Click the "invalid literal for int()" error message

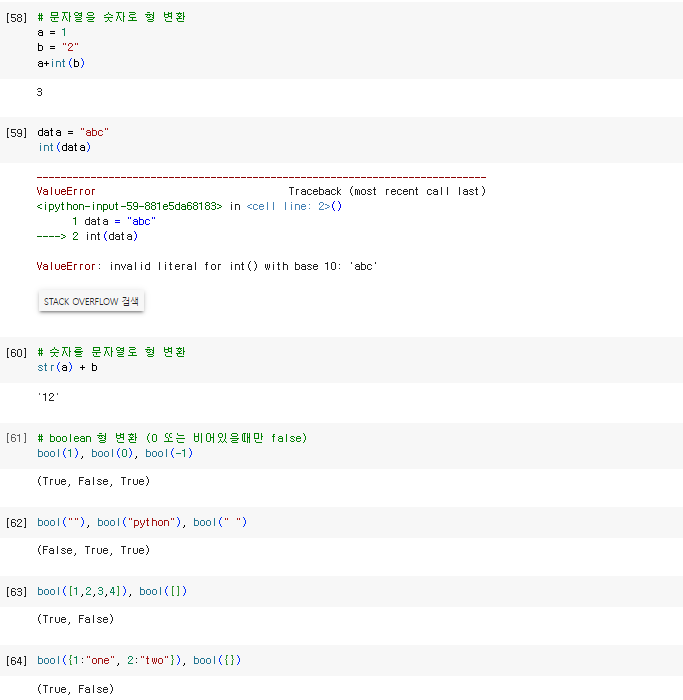207,267
